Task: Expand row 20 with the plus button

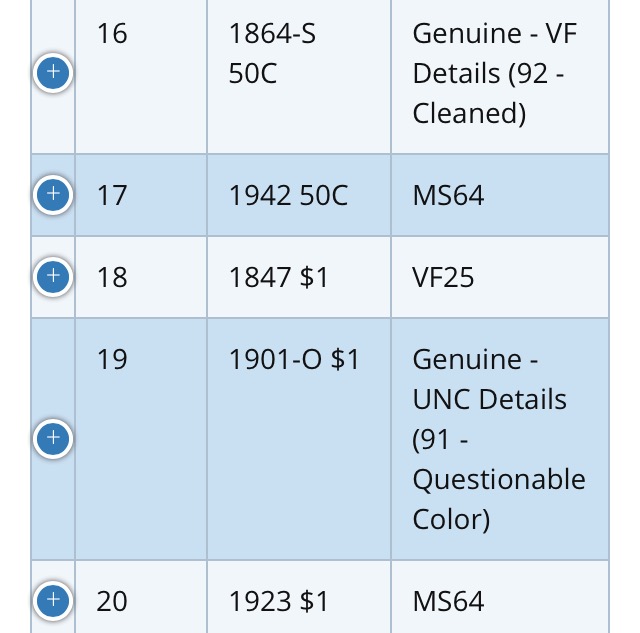Action: [x=53, y=600]
